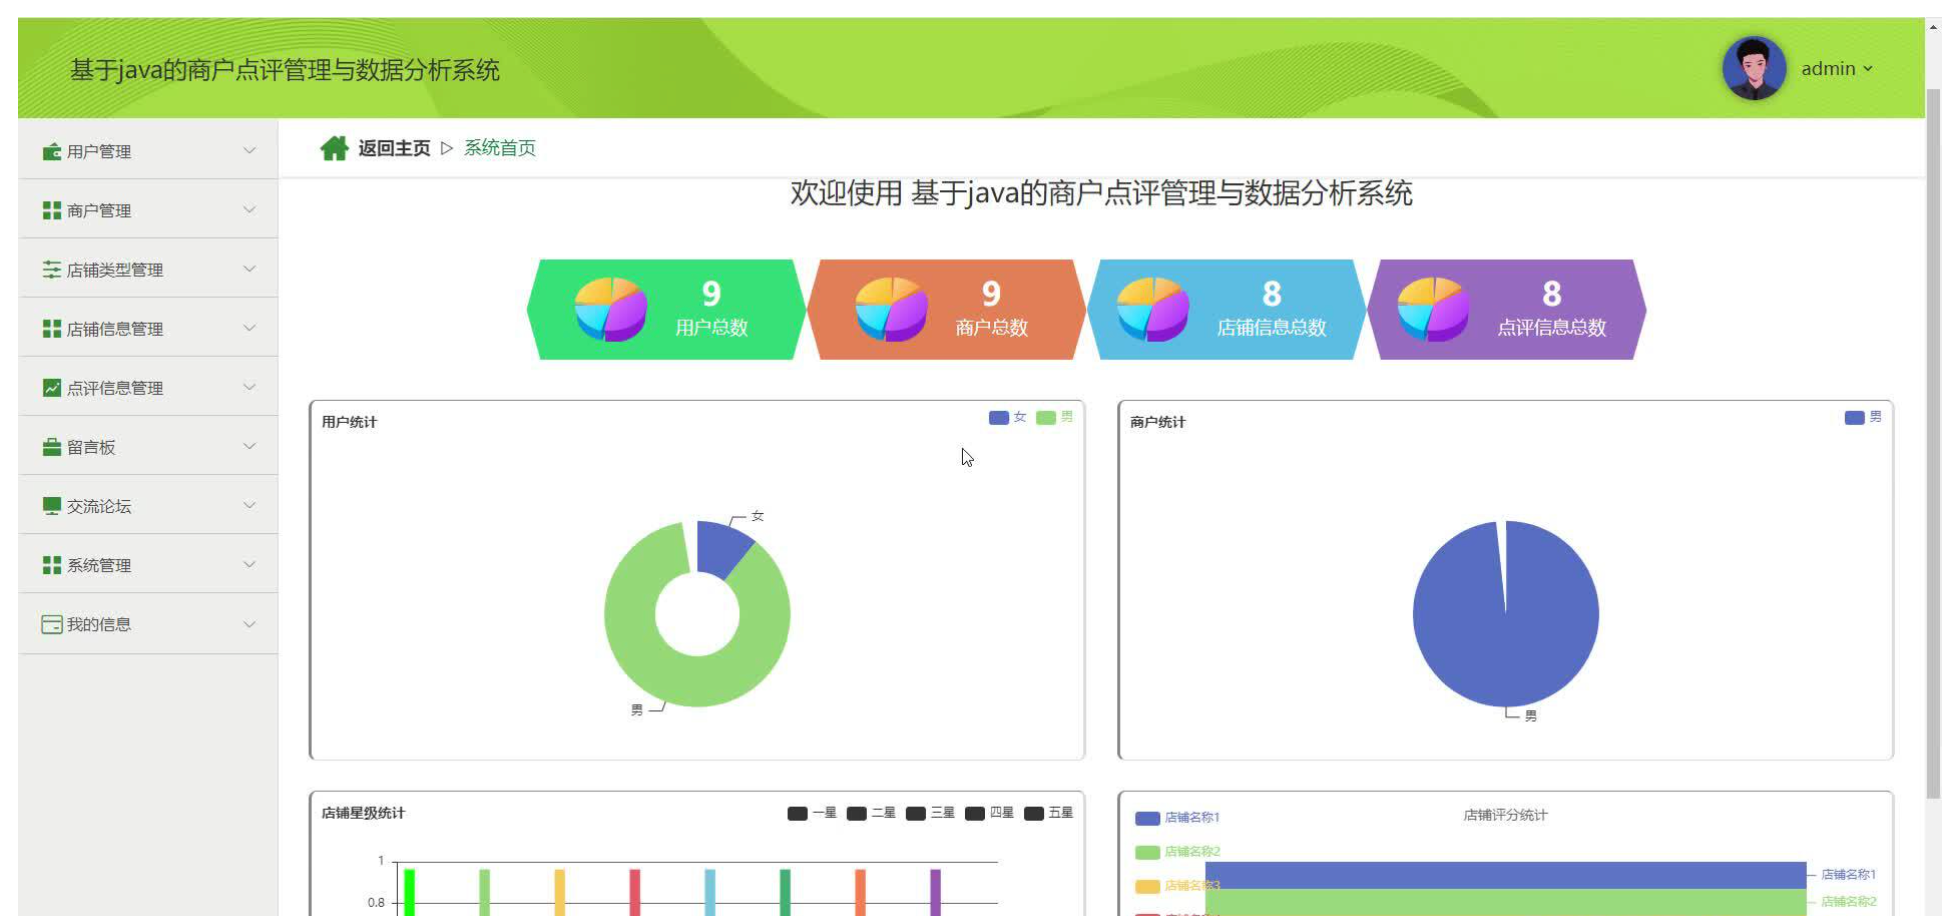Click the blue 店铺名称1 funnel bar

(1505, 875)
